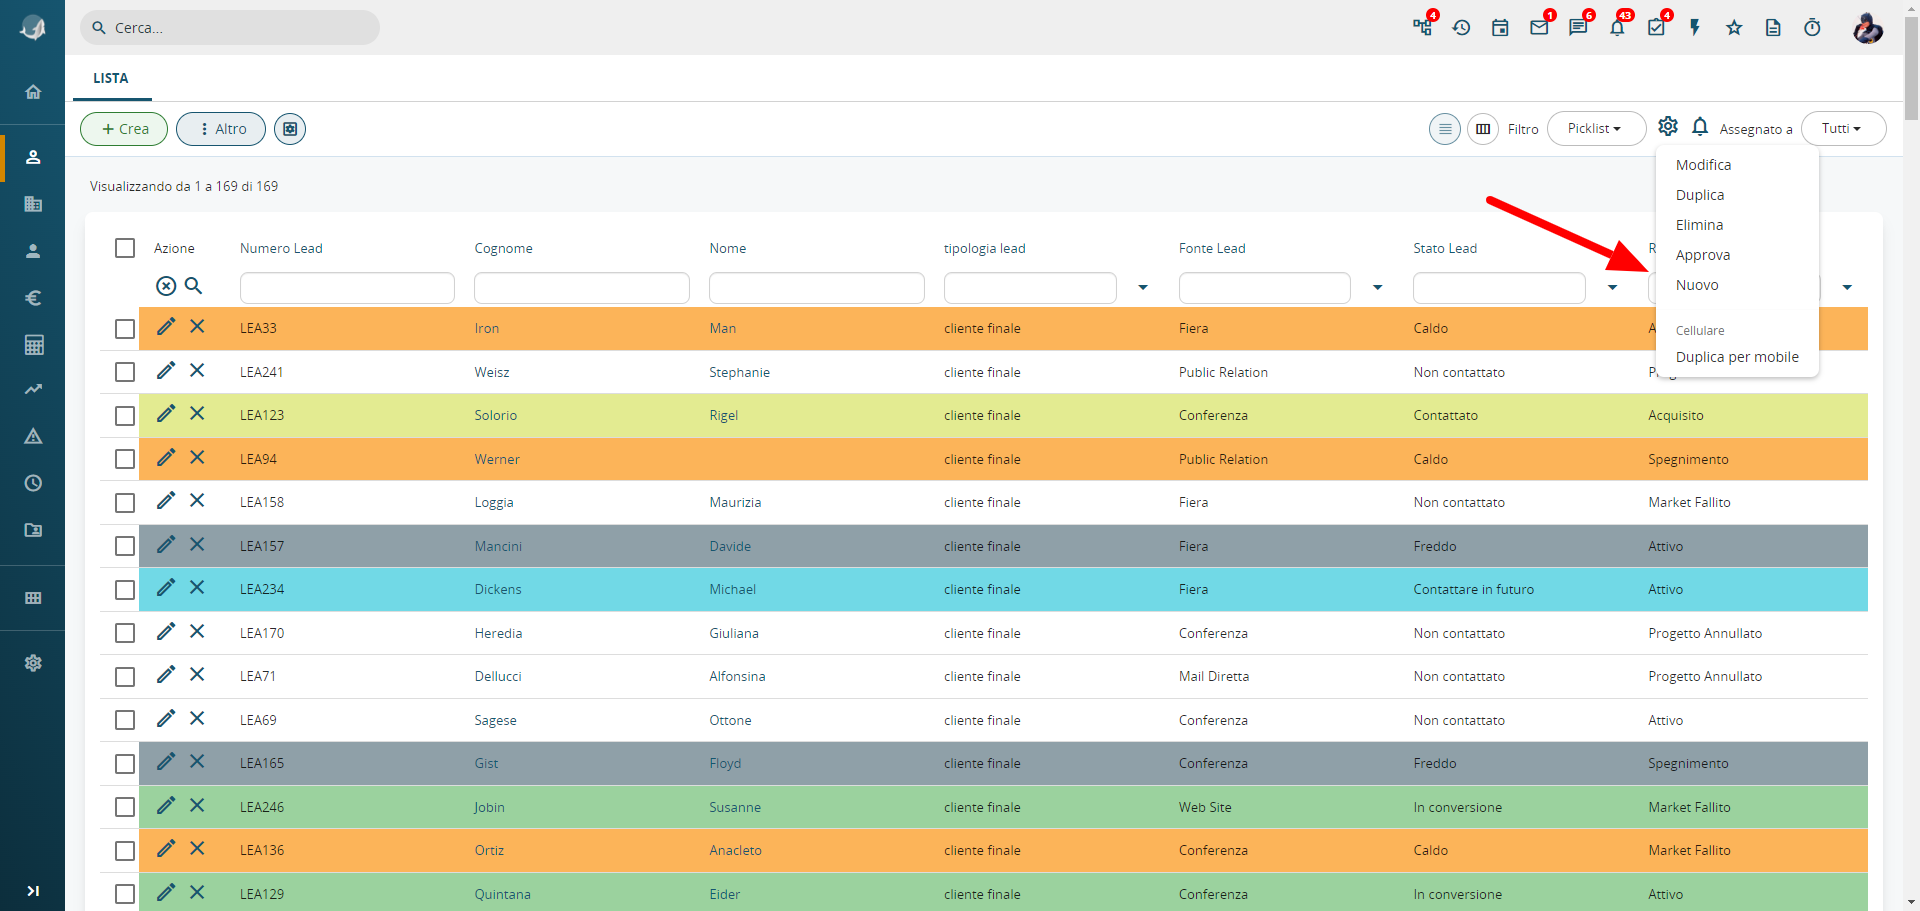Open the calculator sidebar icon
The height and width of the screenshot is (911, 1920).
33,345
